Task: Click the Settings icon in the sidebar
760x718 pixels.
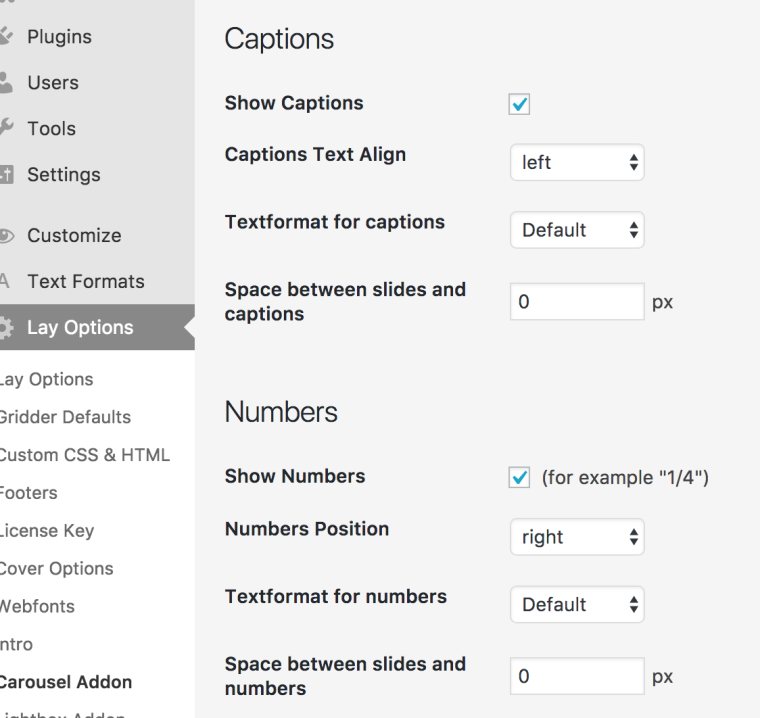Action: 6,175
